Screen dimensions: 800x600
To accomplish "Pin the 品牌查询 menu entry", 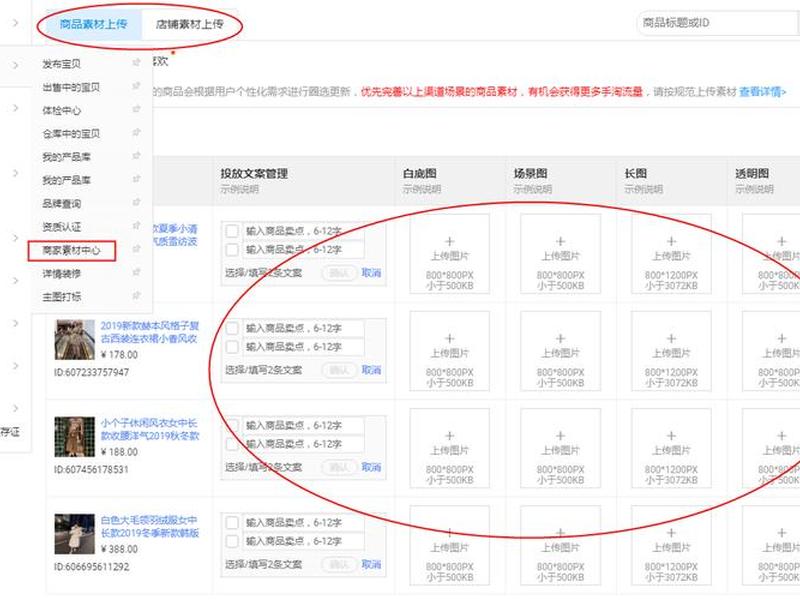I will (136, 203).
